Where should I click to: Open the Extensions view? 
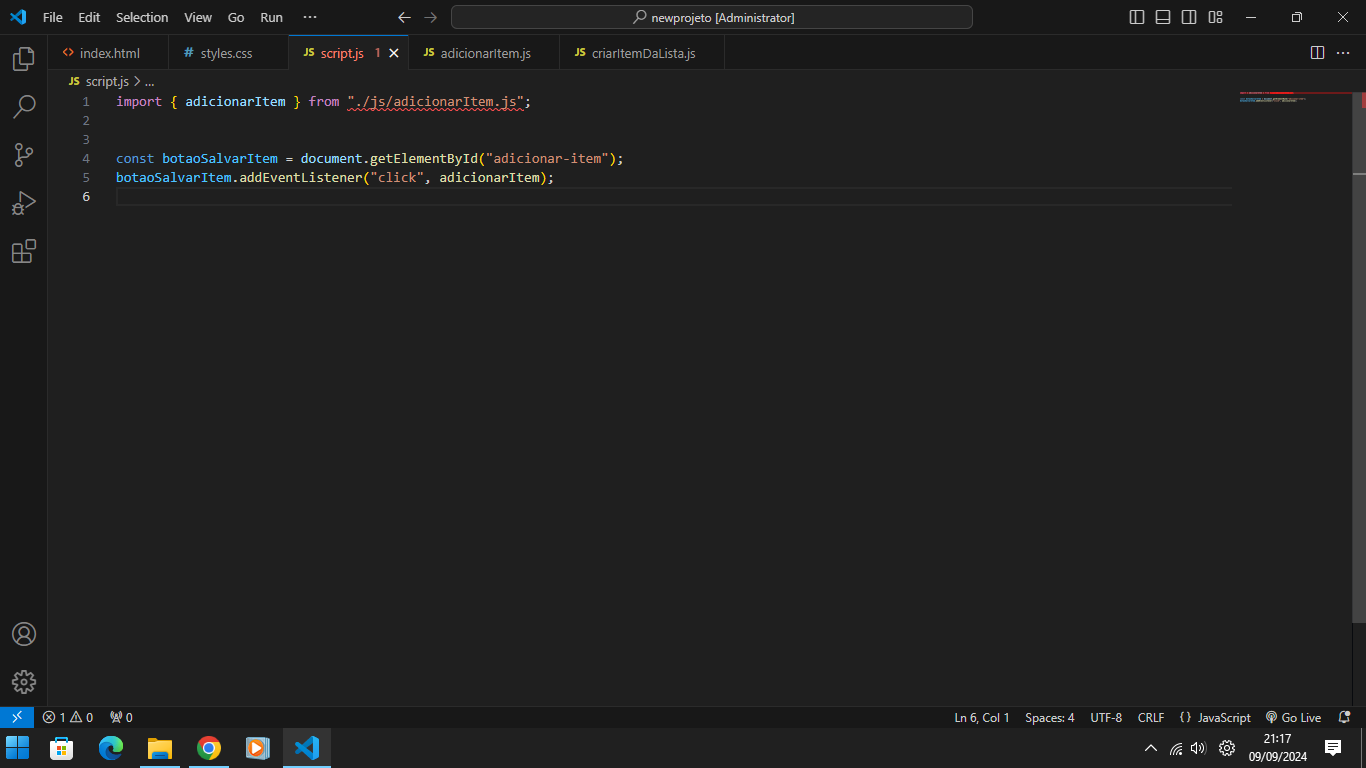point(24,251)
